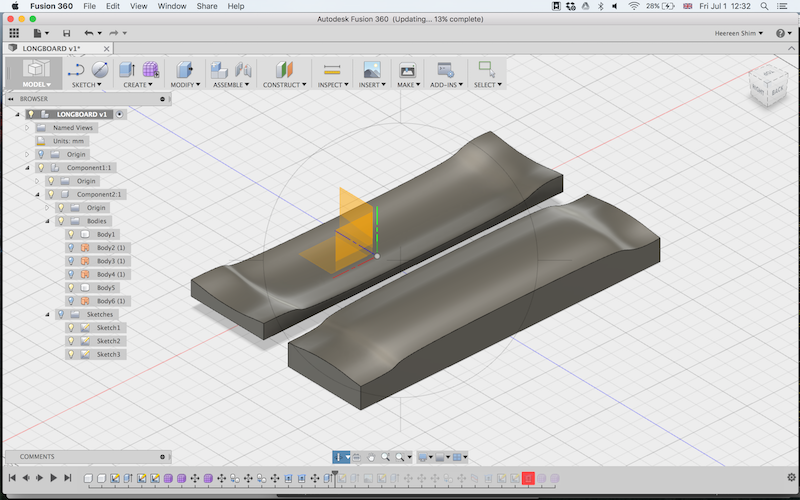Open the CONSTRUCT menu label
Image resolution: width=800 pixels, height=500 pixels.
click(285, 85)
